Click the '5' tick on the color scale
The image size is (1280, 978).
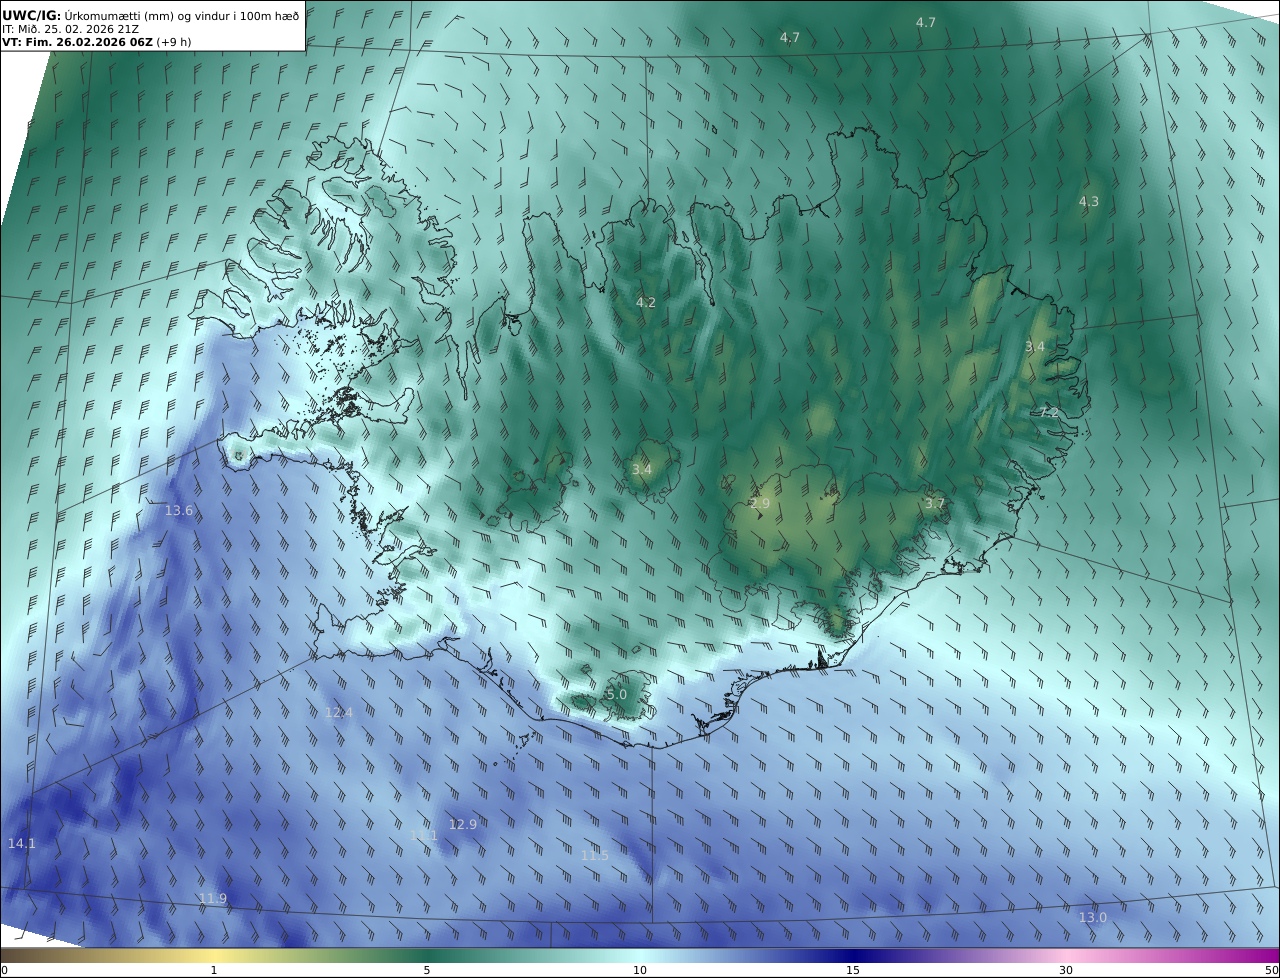click(427, 970)
